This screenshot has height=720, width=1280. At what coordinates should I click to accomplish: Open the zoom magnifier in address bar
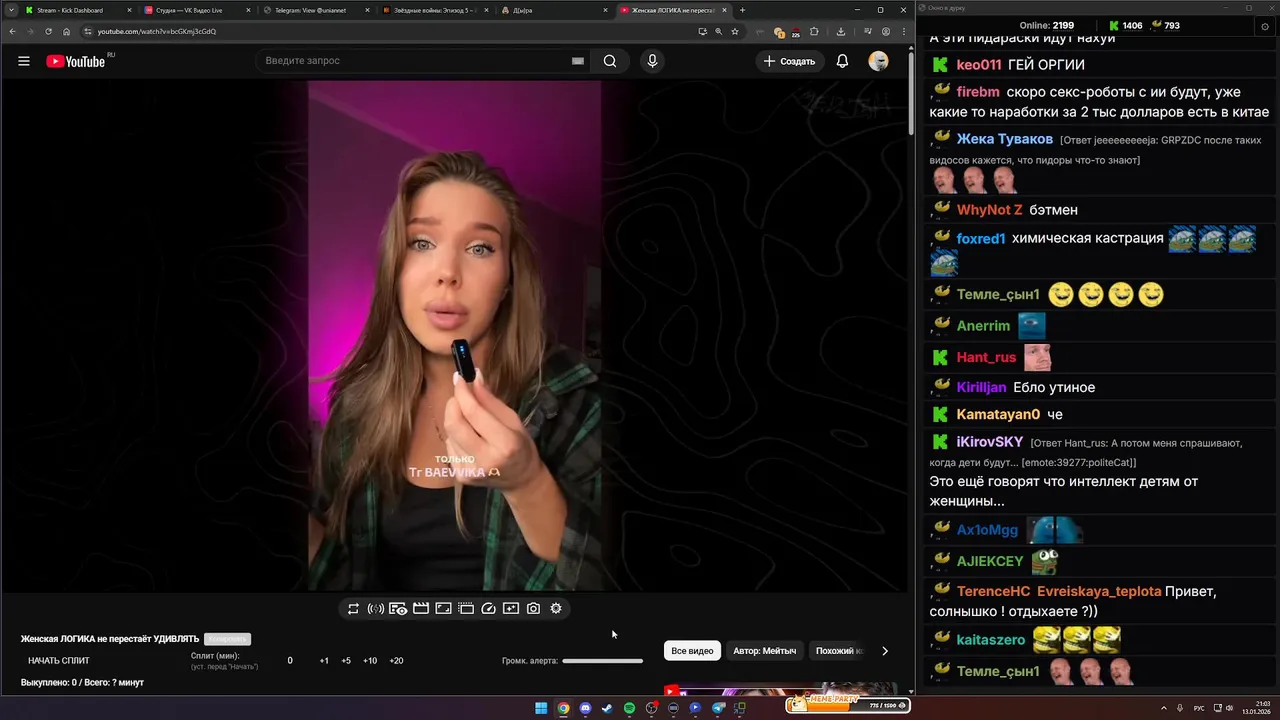(x=718, y=31)
